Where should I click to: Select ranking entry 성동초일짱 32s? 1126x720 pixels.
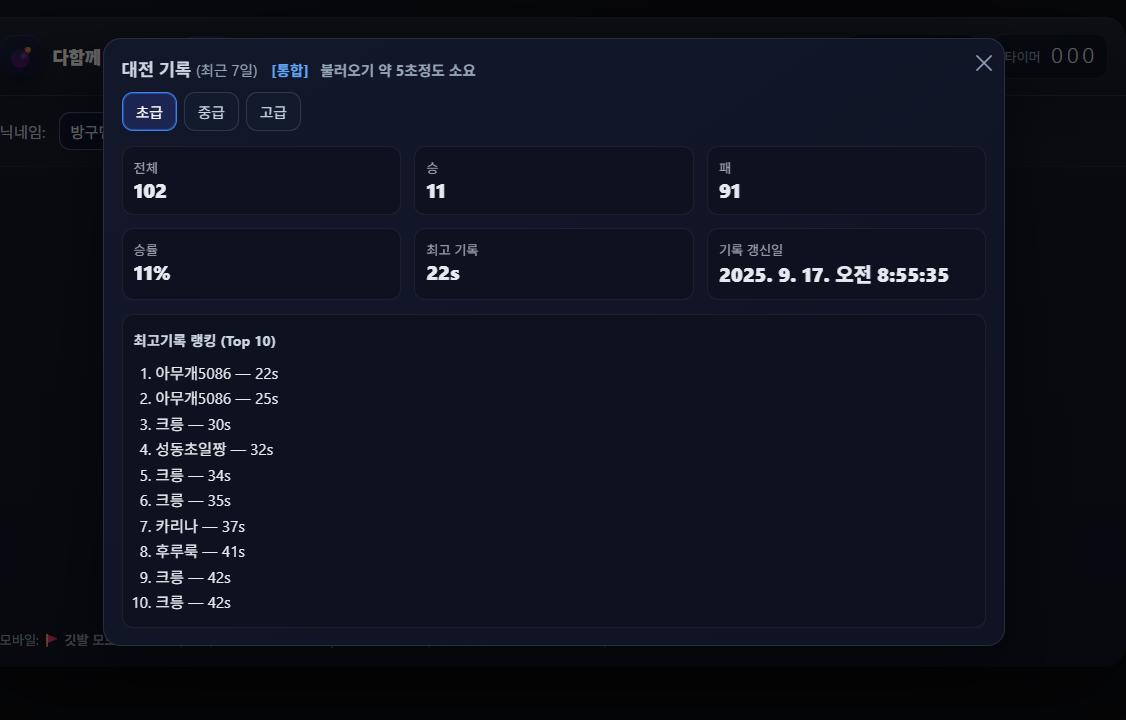(206, 449)
